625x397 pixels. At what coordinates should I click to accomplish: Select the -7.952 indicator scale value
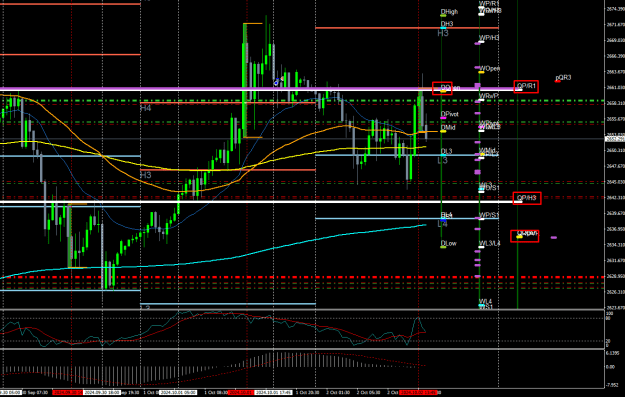pyautogui.click(x=613, y=385)
